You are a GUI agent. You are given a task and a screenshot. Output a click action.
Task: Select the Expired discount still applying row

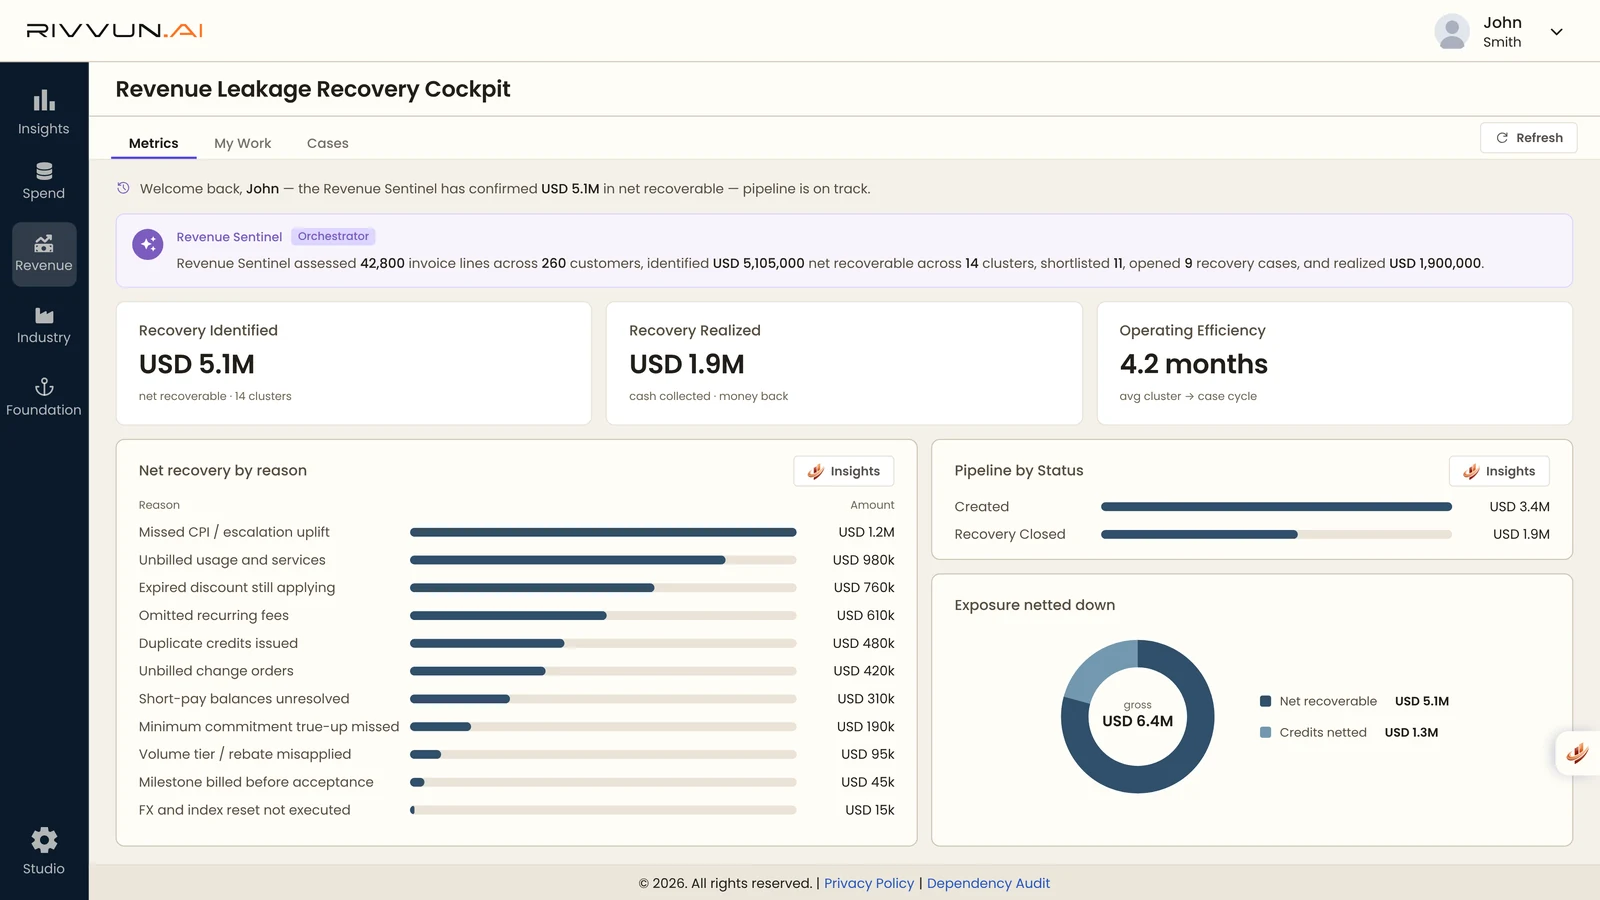click(516, 588)
